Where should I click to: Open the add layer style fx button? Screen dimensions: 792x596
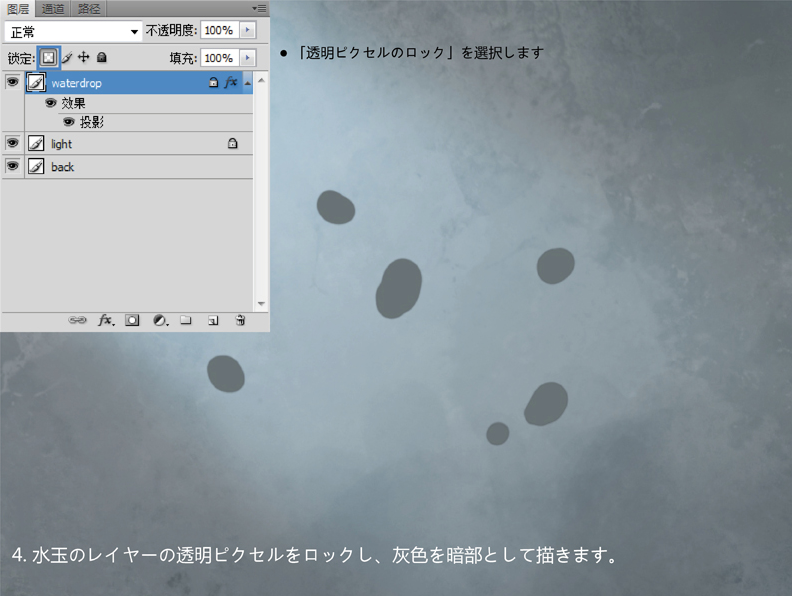pos(106,320)
